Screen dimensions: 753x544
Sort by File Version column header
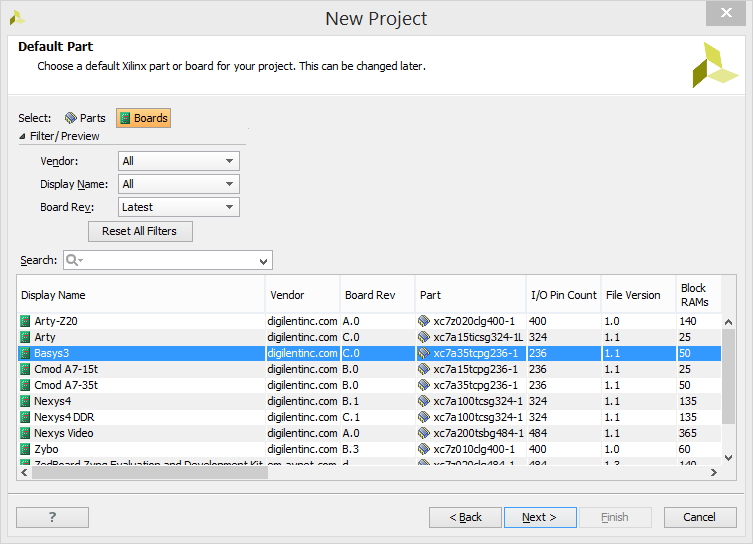point(638,295)
